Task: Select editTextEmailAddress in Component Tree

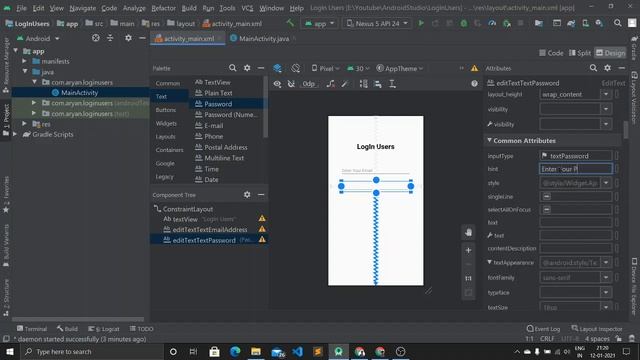Action: coord(209,229)
